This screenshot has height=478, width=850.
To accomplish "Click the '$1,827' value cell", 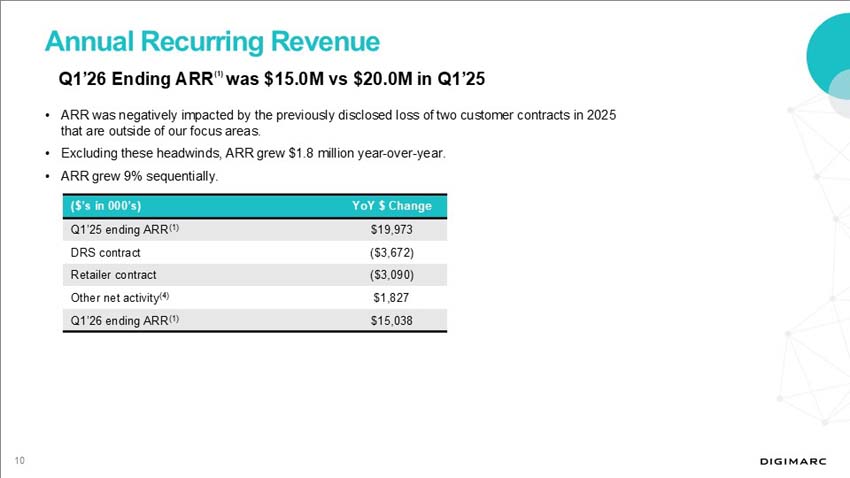I will tap(391, 298).
